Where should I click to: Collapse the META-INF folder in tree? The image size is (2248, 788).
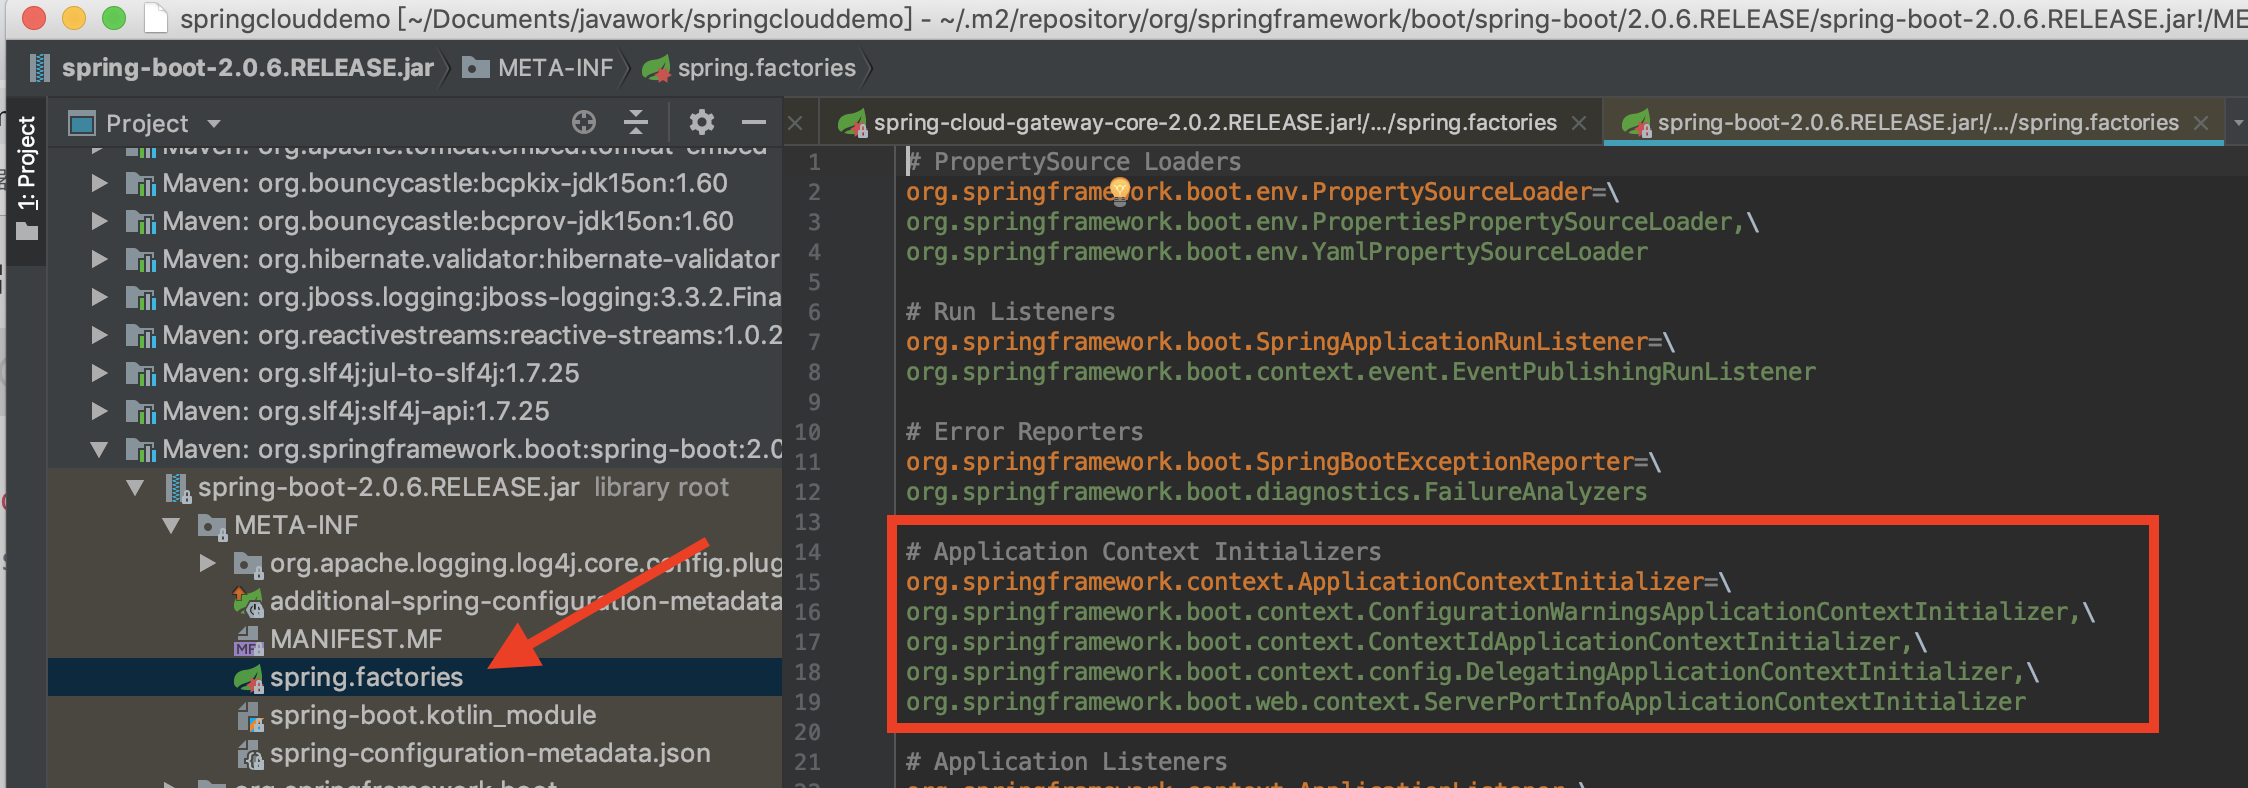coord(171,526)
